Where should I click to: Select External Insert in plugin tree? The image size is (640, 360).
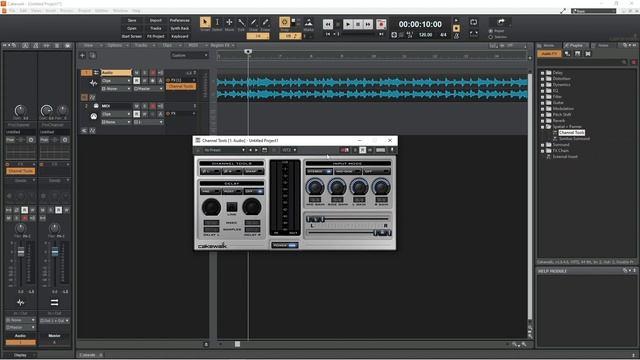click(x=565, y=156)
